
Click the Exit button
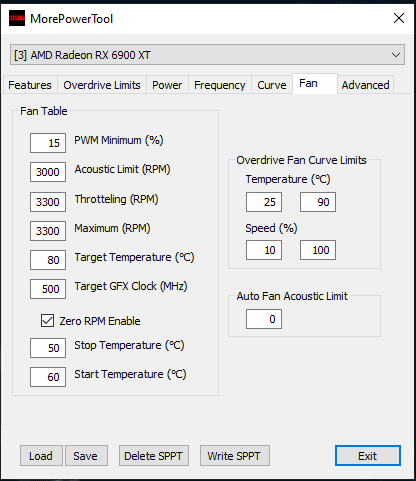coord(368,456)
